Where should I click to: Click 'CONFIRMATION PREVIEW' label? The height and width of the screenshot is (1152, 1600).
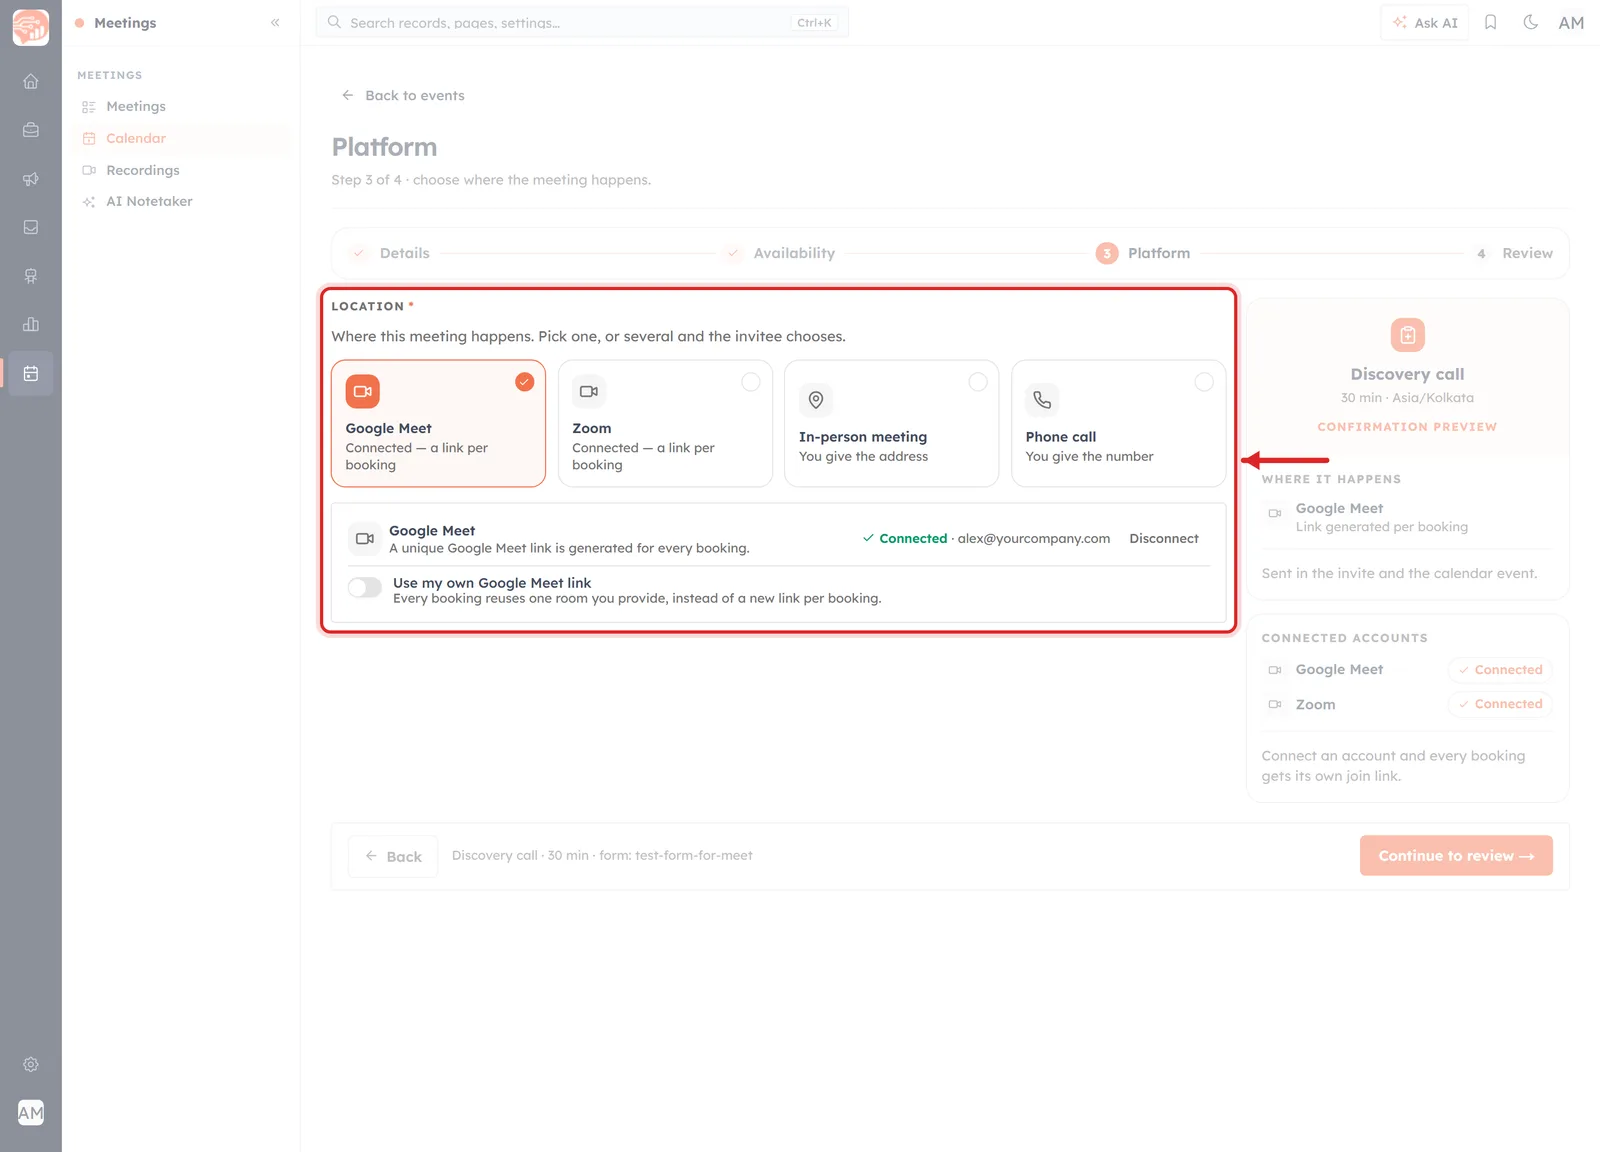(x=1407, y=427)
